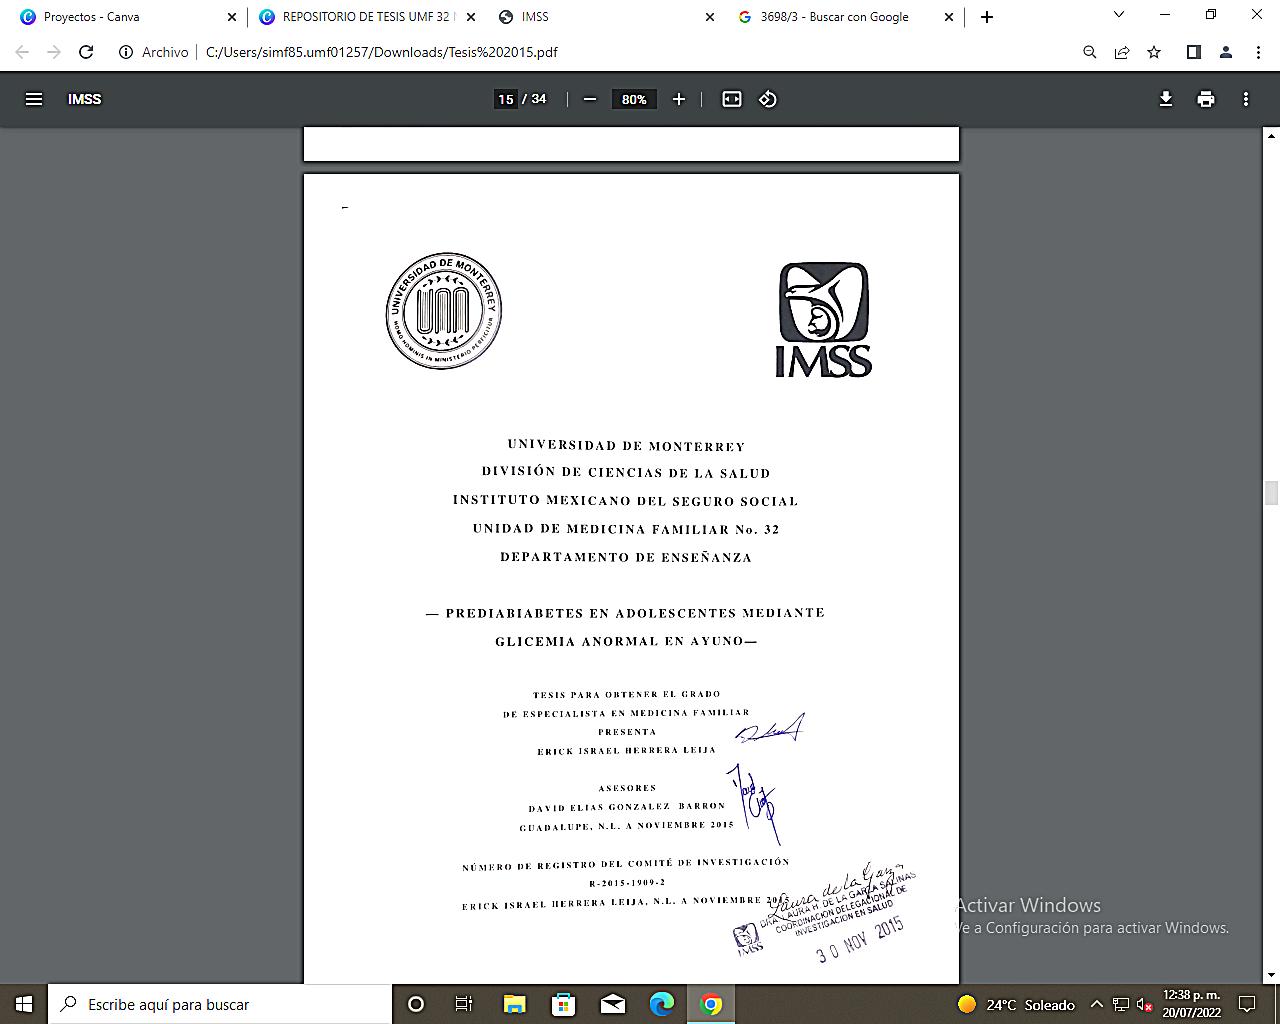Image resolution: width=1280 pixels, height=1024 pixels.
Task: Click the Chrome icon on the taskbar
Action: click(x=711, y=1004)
